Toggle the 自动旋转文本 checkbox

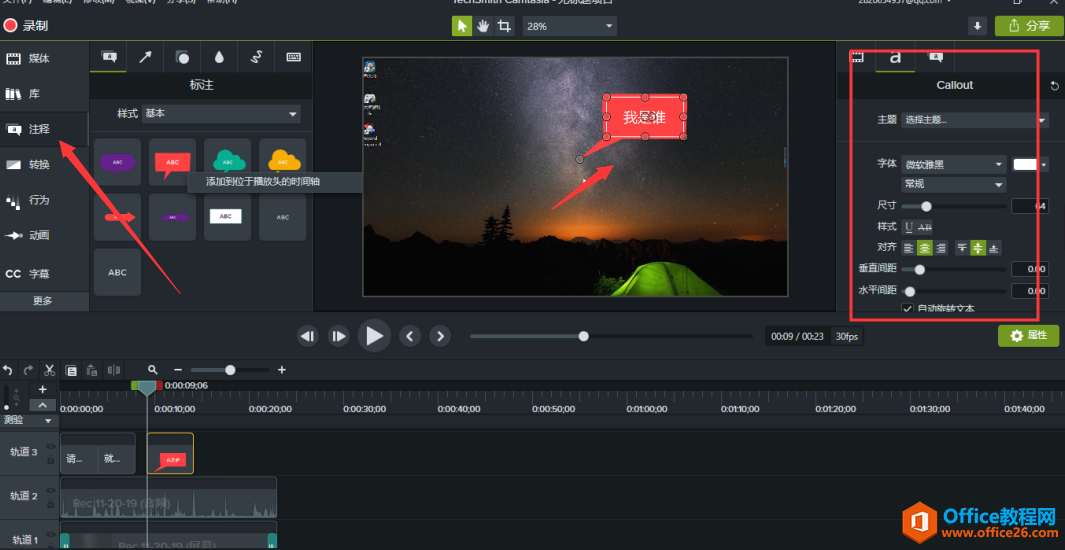pos(907,308)
